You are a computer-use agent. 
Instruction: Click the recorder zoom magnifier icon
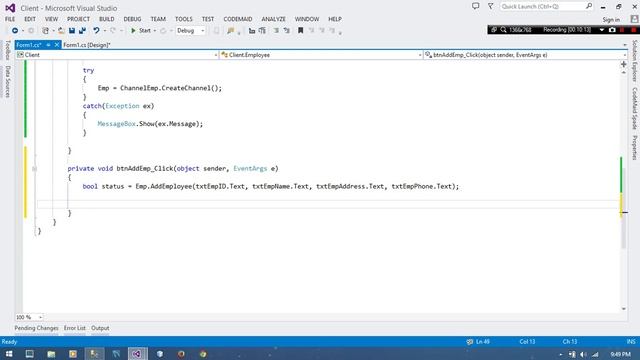pos(504,30)
